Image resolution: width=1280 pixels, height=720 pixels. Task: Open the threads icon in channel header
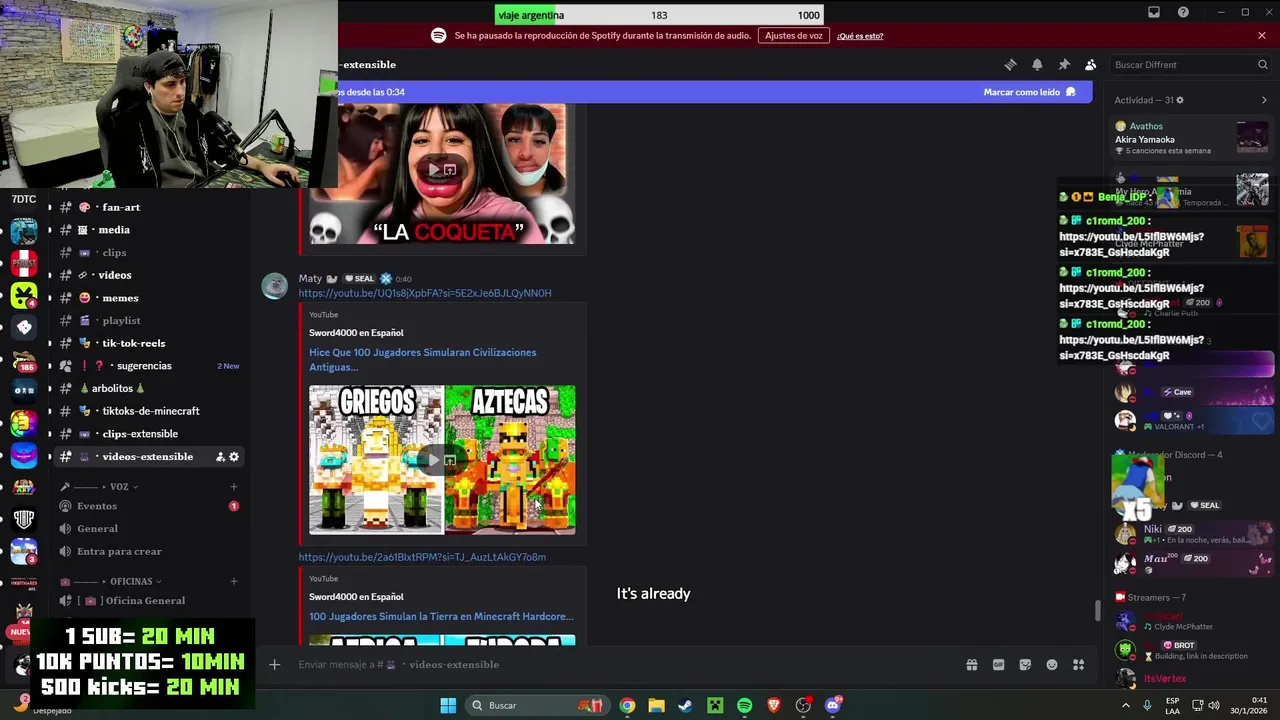[1010, 65]
